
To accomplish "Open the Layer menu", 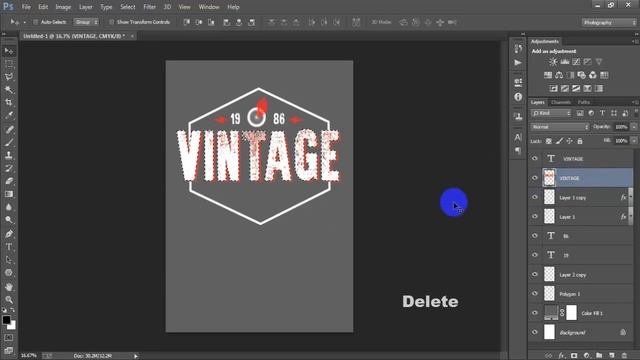I will 85,7.
